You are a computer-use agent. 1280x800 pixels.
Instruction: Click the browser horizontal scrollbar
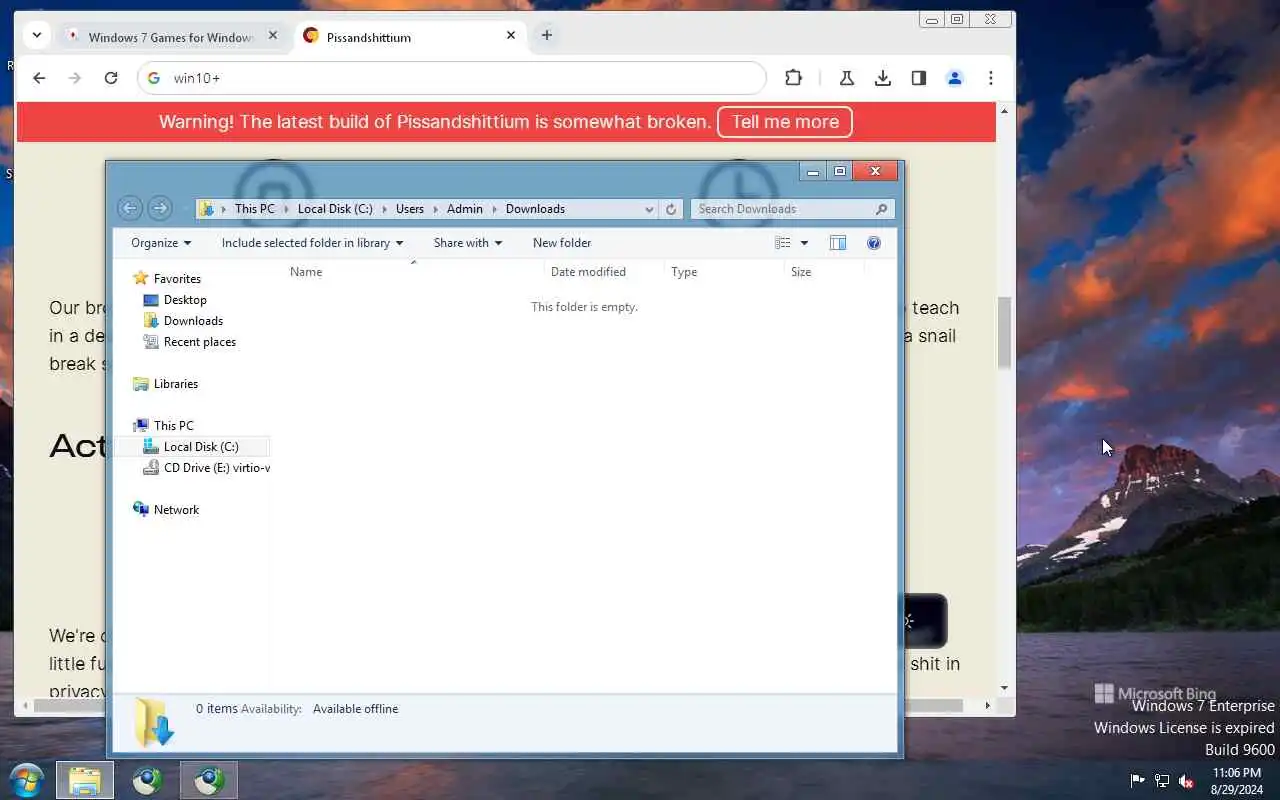click(498, 705)
